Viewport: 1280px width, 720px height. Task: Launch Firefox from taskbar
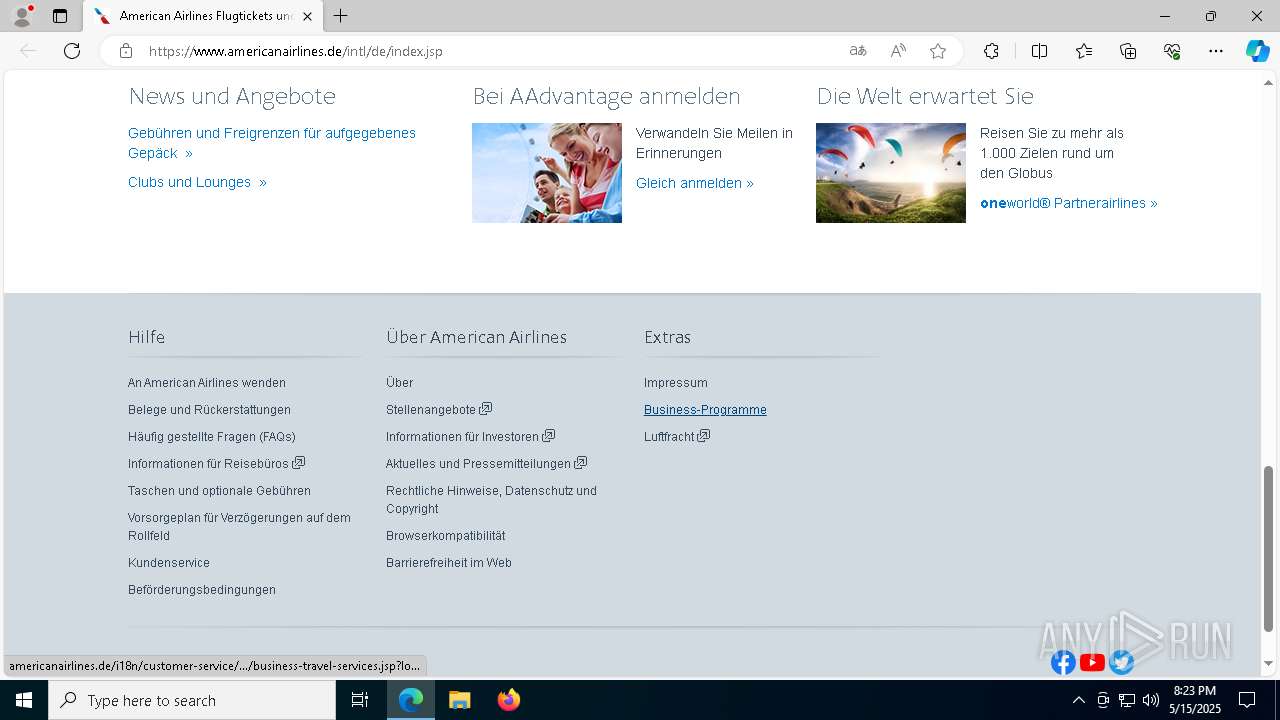point(508,700)
